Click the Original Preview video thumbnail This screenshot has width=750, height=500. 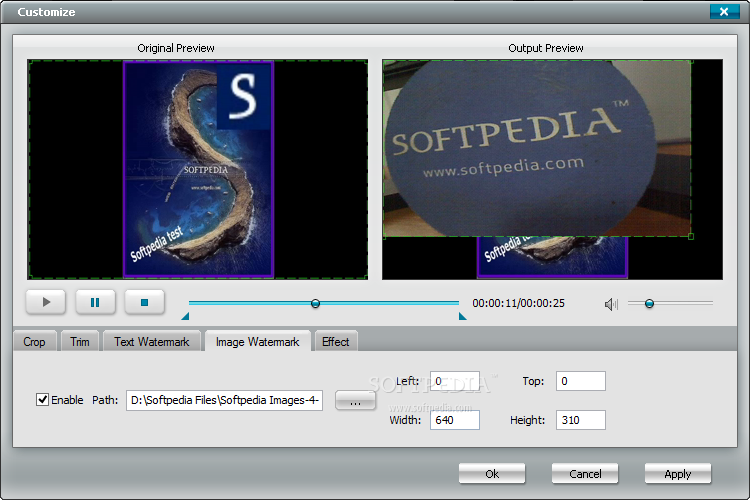[198, 169]
